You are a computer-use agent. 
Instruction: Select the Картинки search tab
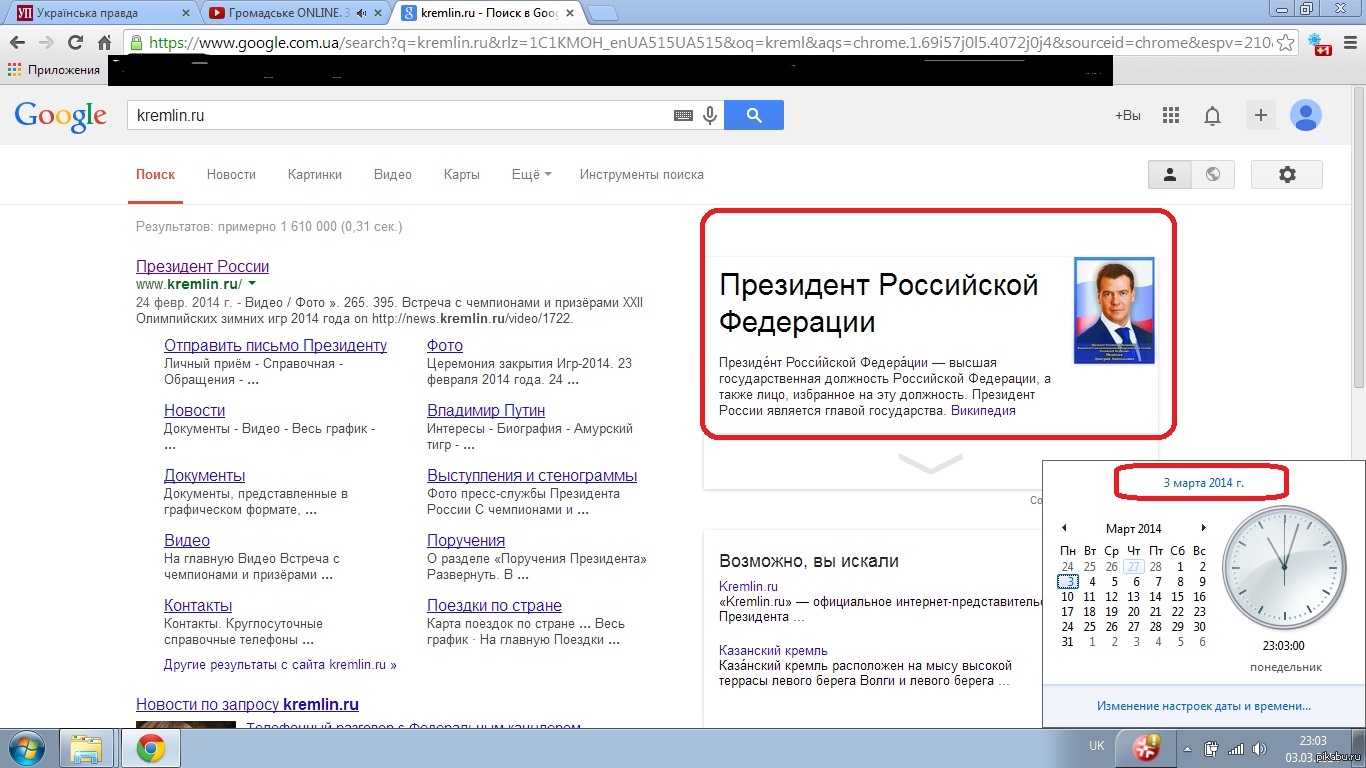point(314,174)
